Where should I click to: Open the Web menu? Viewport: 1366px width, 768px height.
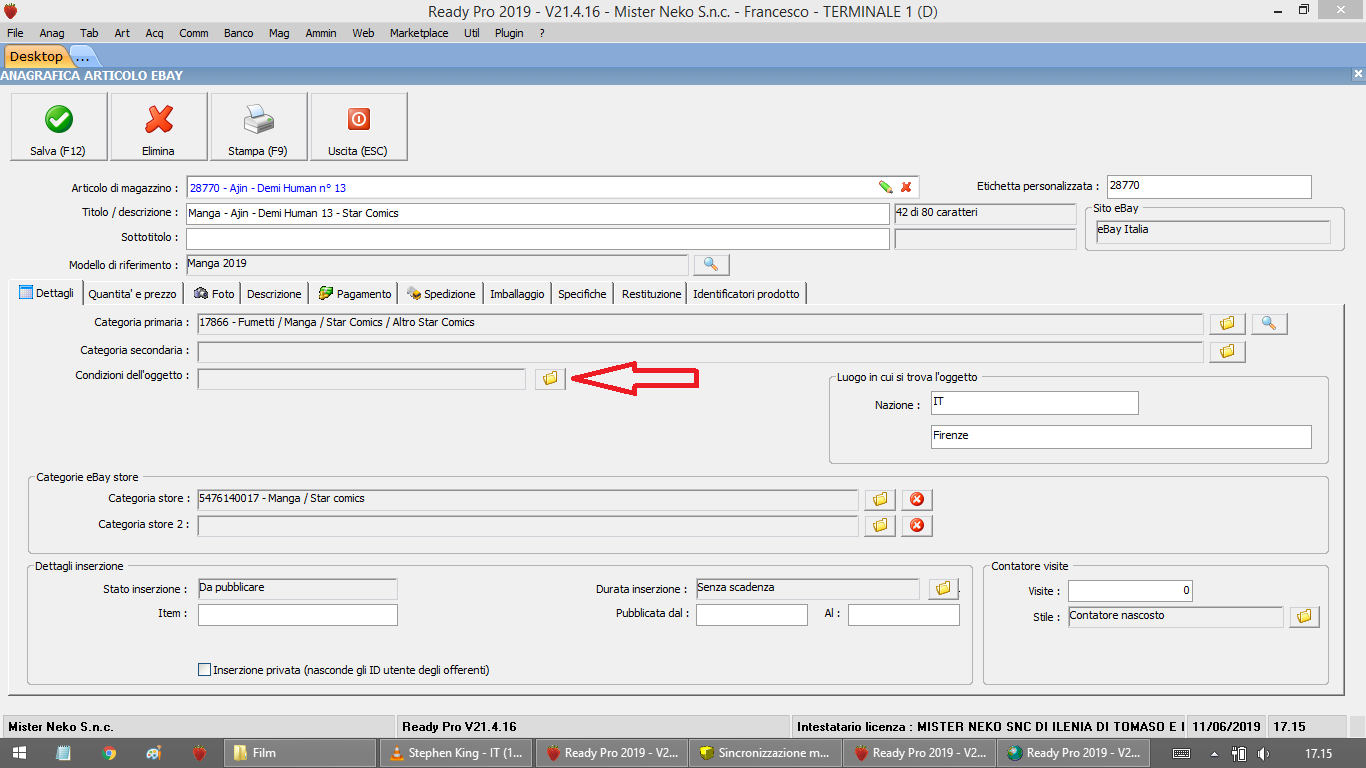[363, 33]
